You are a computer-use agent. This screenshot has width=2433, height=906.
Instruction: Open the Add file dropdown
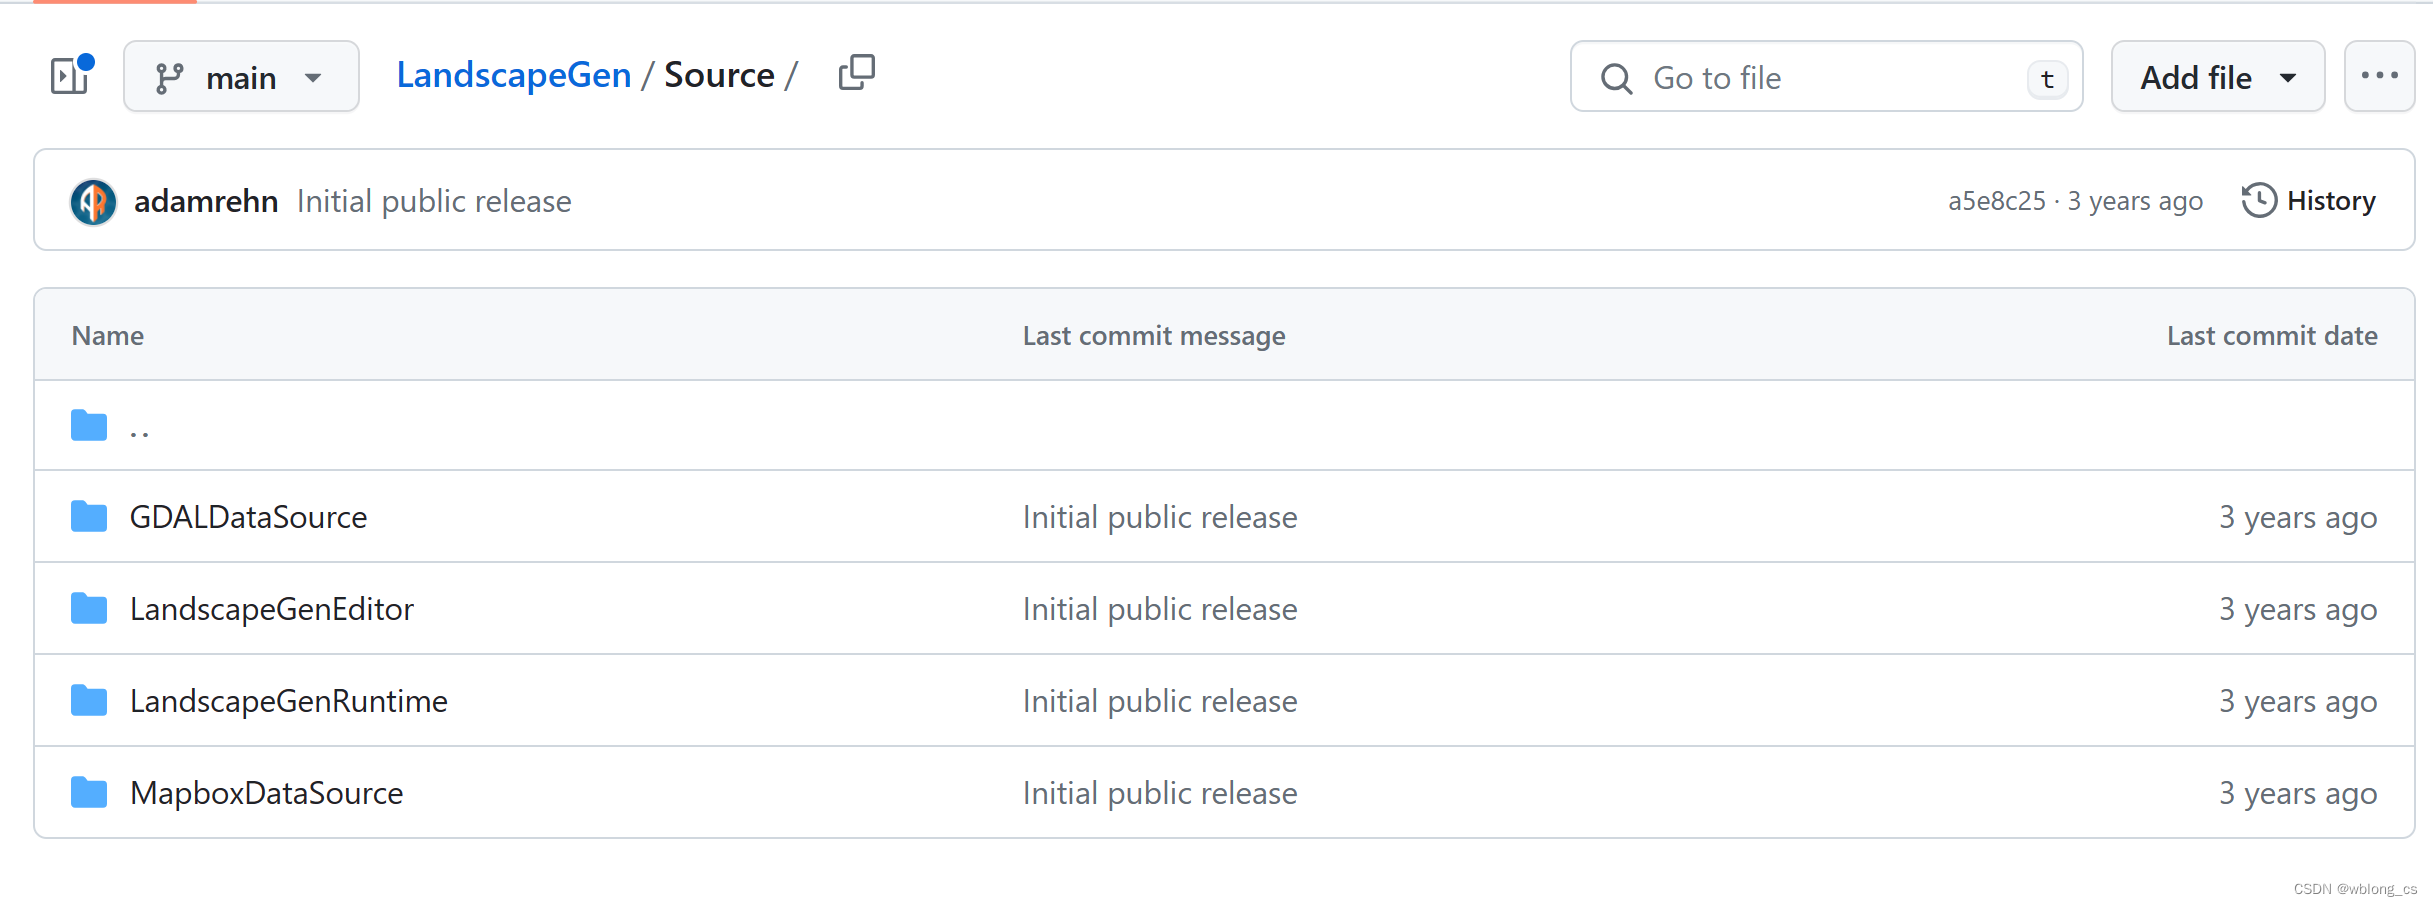pyautogui.click(x=2217, y=77)
